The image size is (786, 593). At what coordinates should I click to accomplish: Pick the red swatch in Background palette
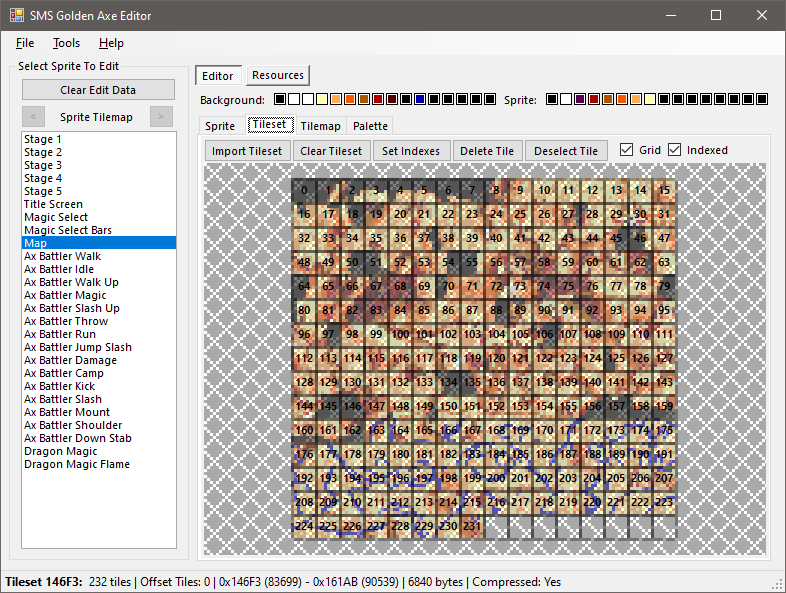(x=378, y=99)
